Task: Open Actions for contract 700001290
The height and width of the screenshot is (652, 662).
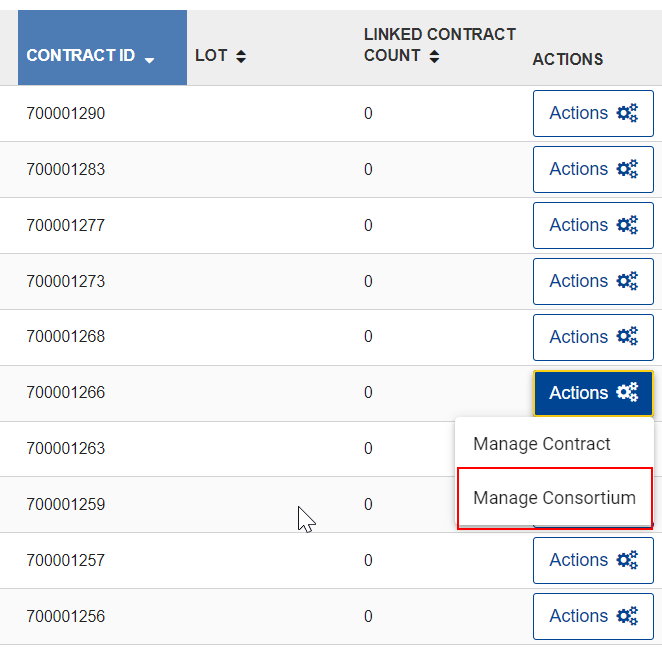Action: pos(593,113)
